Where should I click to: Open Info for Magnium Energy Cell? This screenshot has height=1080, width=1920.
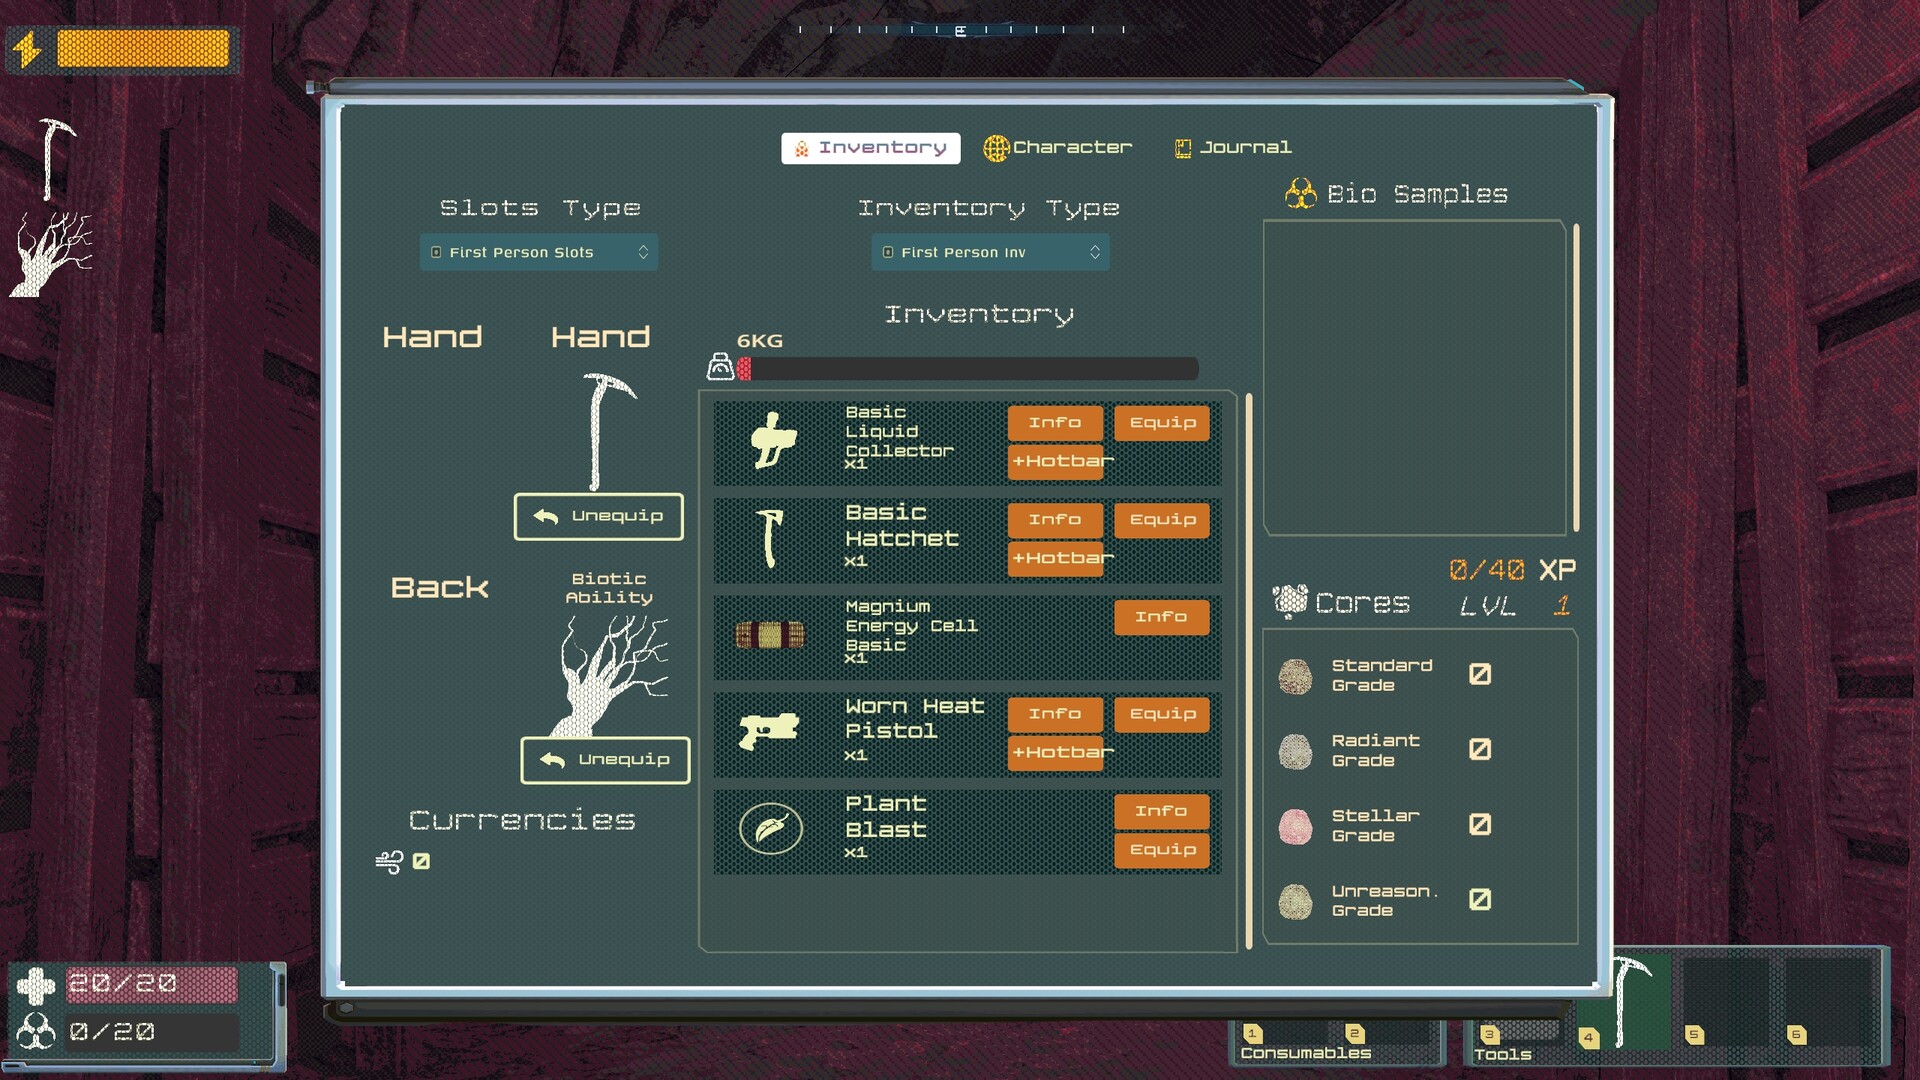pyautogui.click(x=1161, y=617)
